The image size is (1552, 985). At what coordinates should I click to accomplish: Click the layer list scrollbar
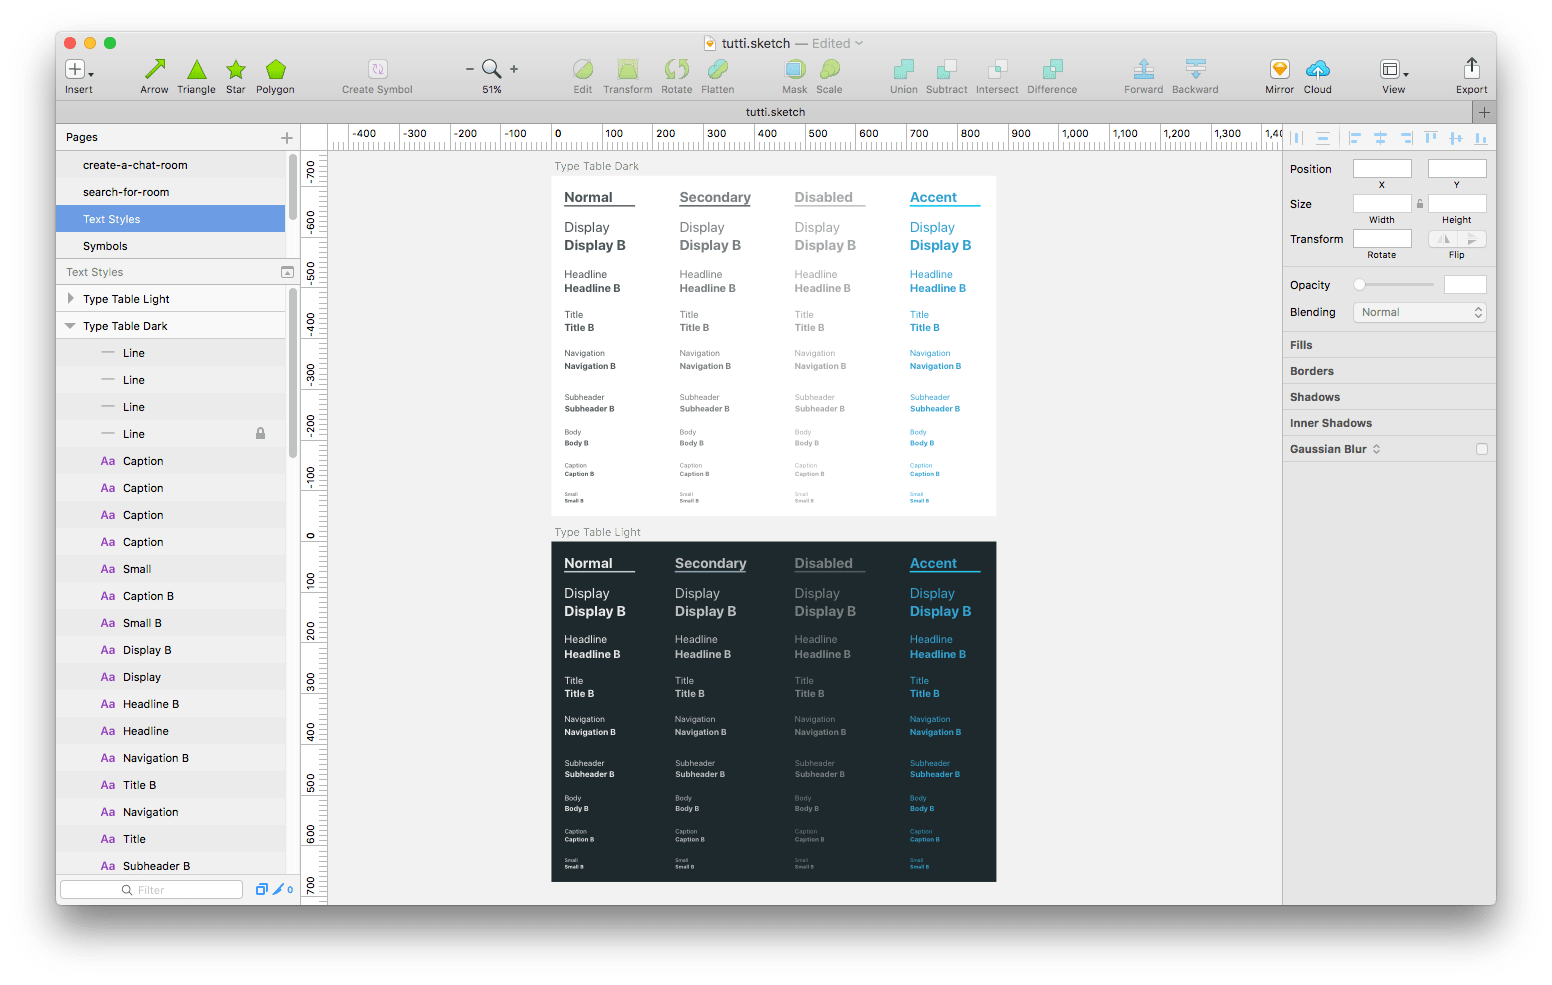click(293, 373)
